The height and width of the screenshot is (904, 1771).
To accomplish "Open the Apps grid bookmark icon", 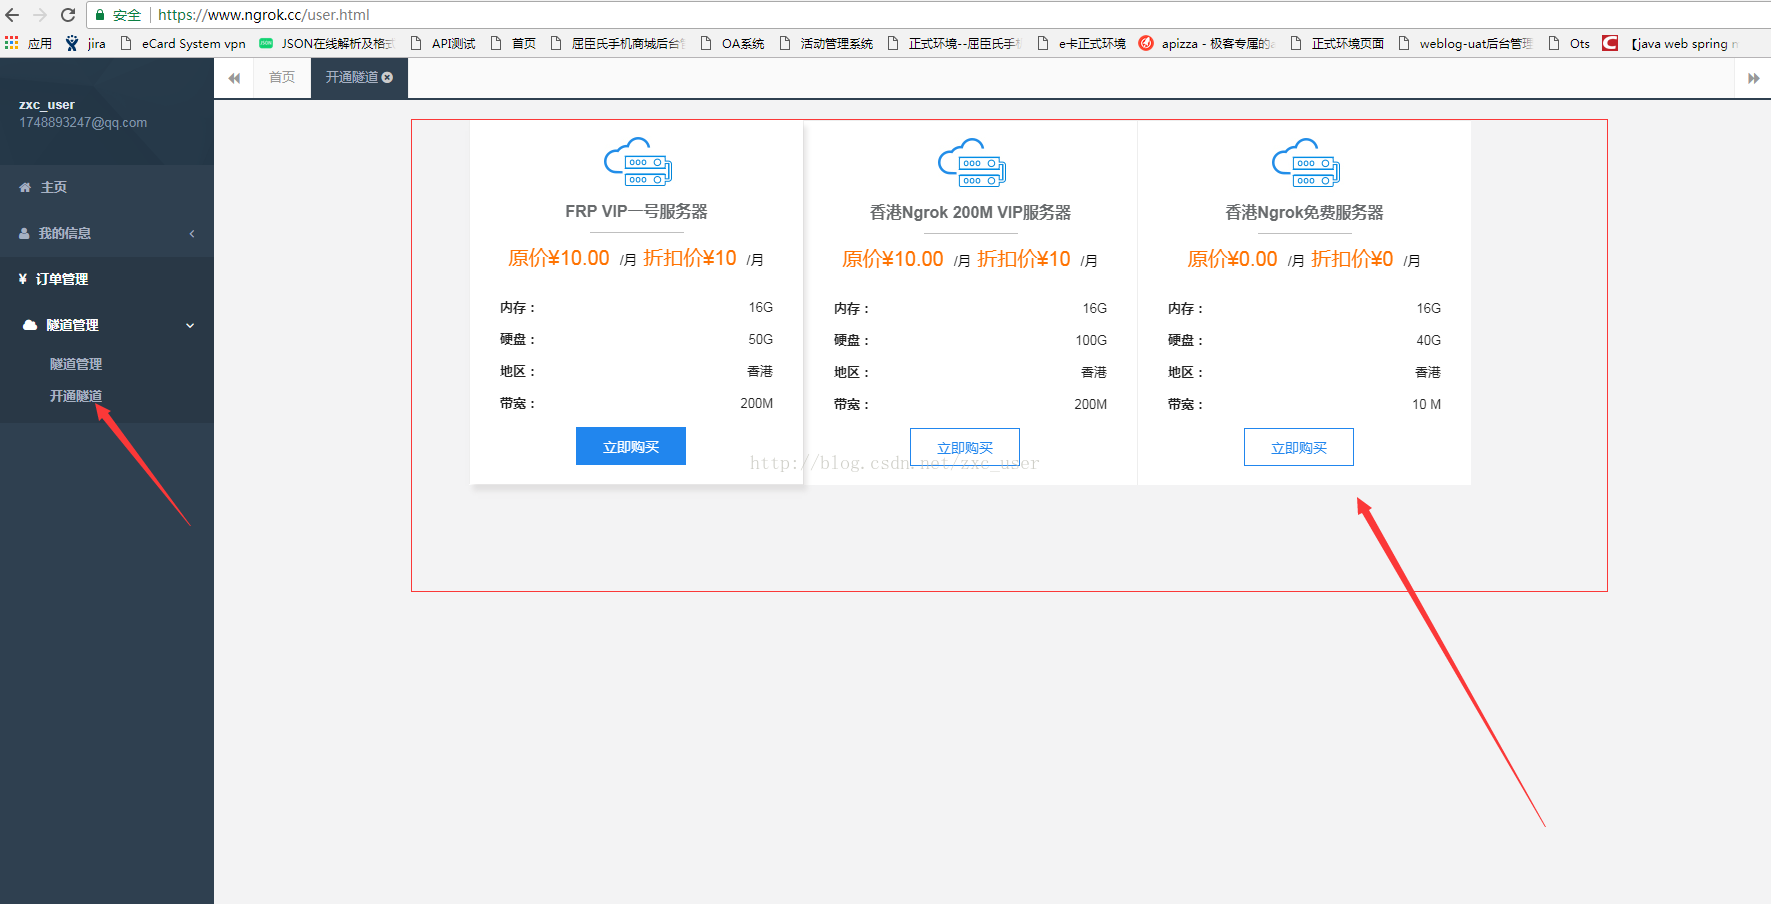I will (12, 43).
